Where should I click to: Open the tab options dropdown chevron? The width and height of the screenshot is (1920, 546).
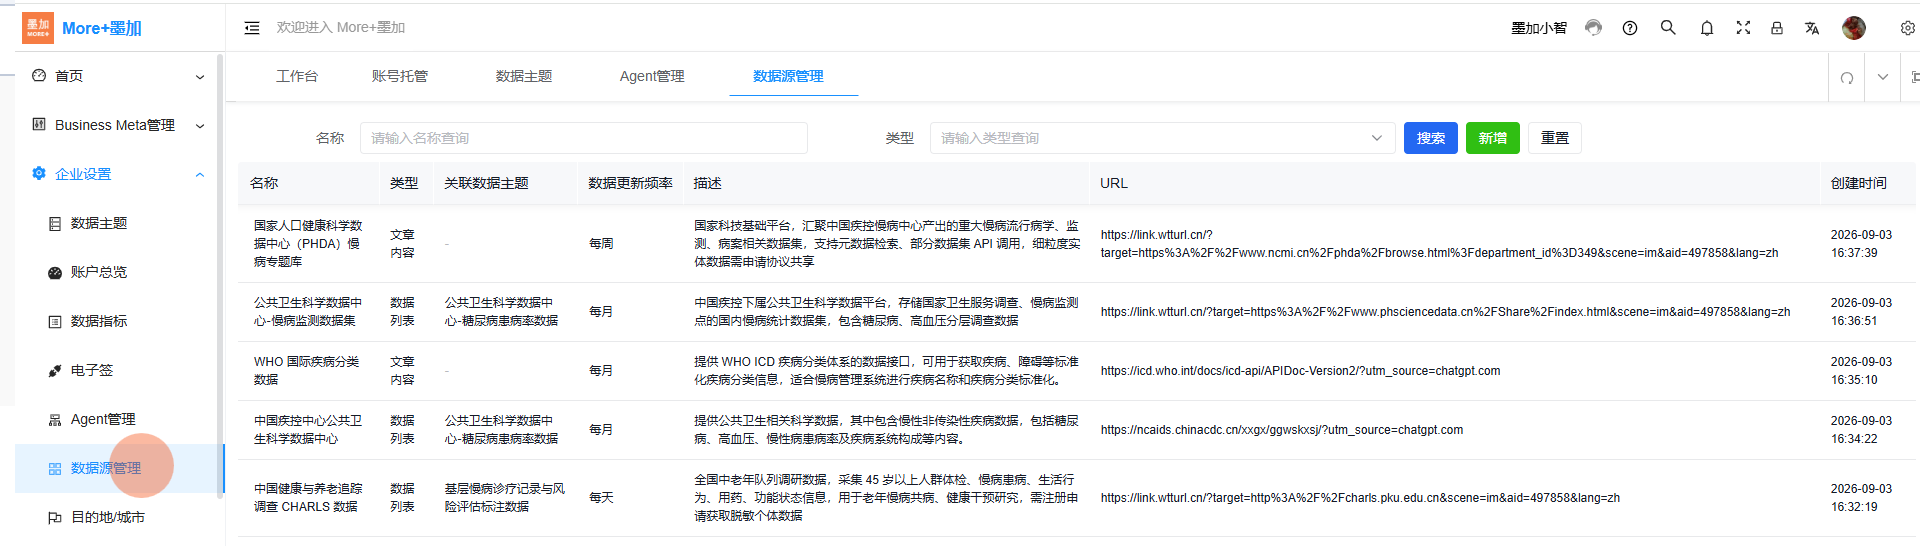1883,77
